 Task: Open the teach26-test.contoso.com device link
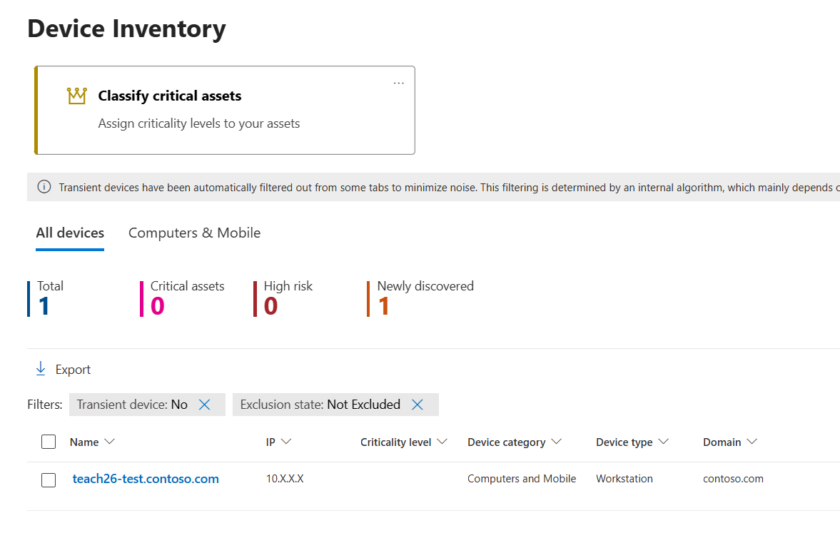146,479
